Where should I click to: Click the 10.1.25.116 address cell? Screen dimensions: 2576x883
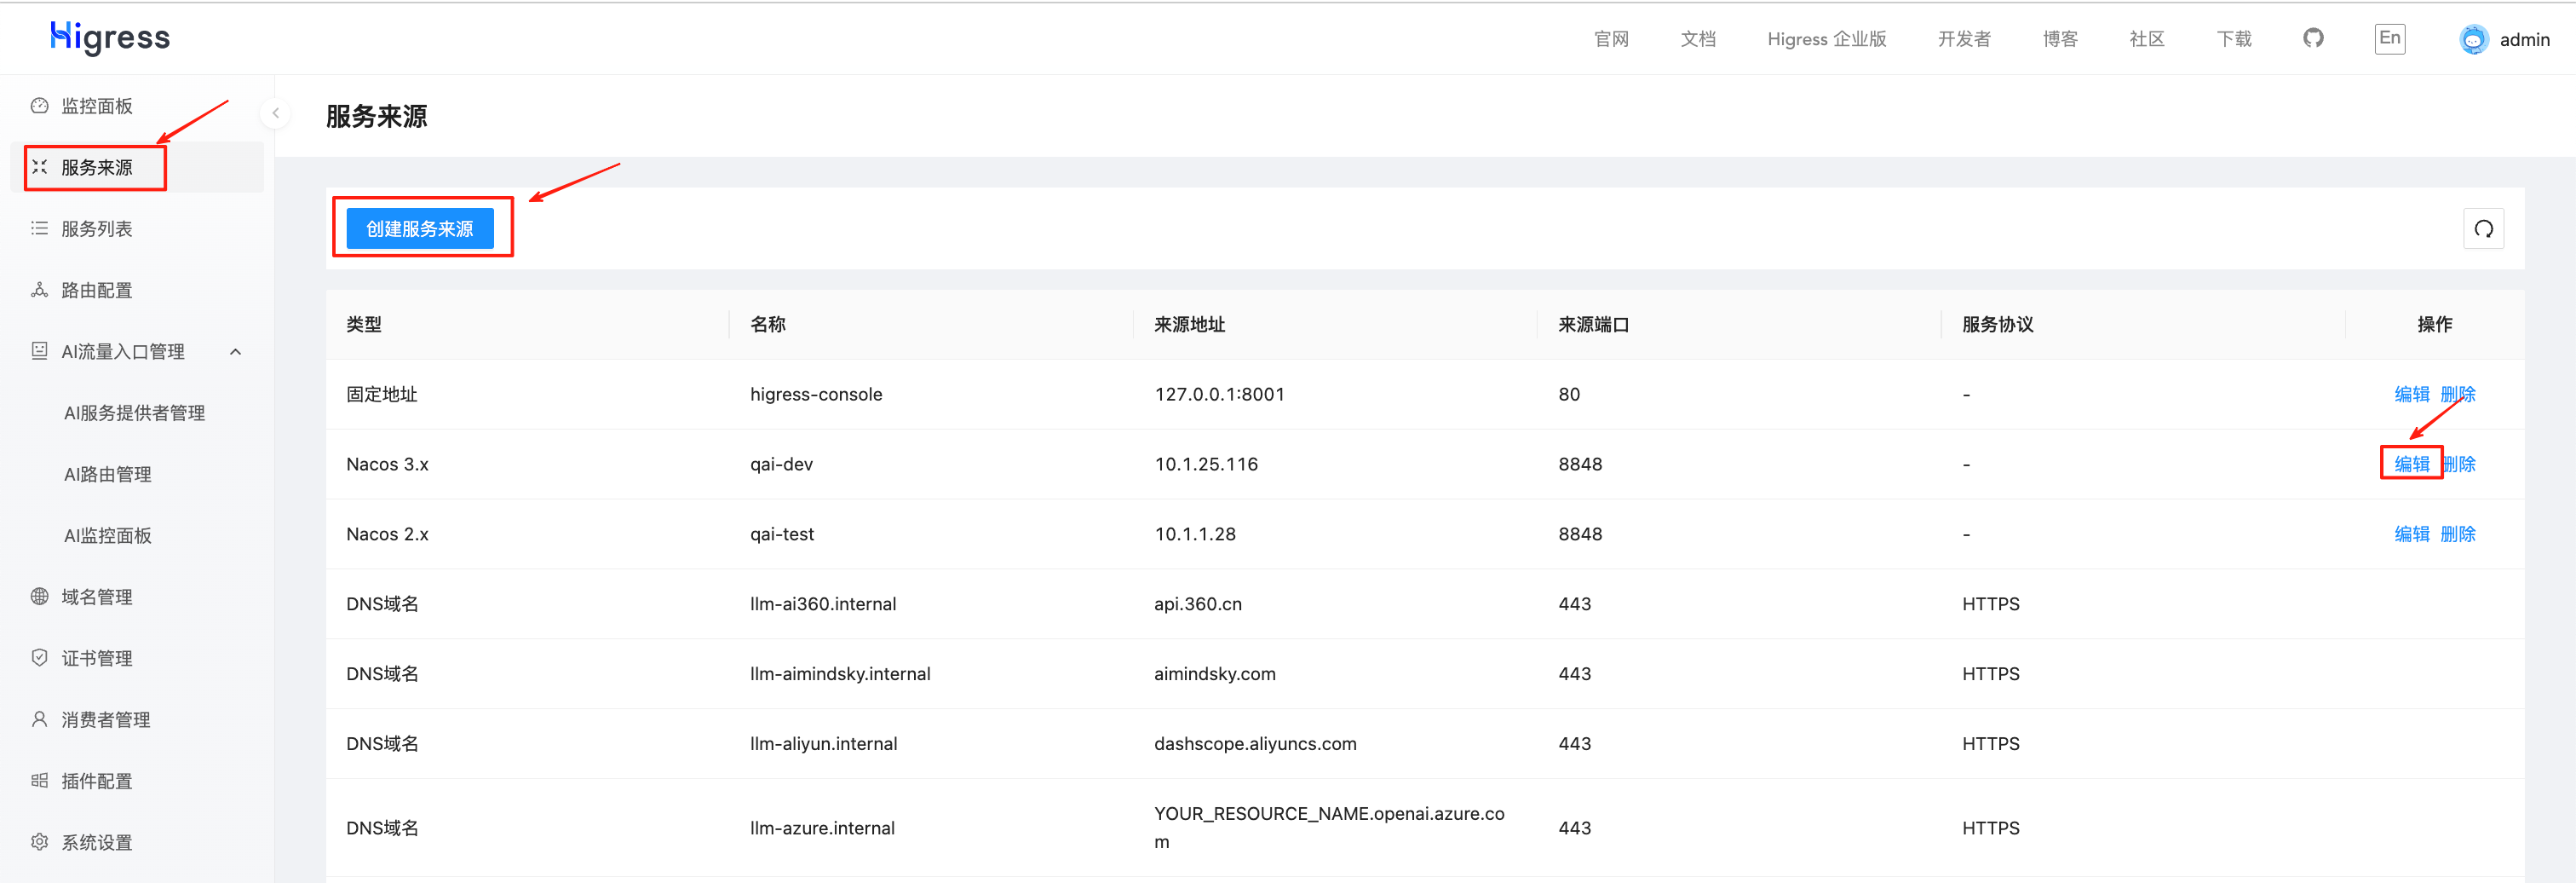1206,464
